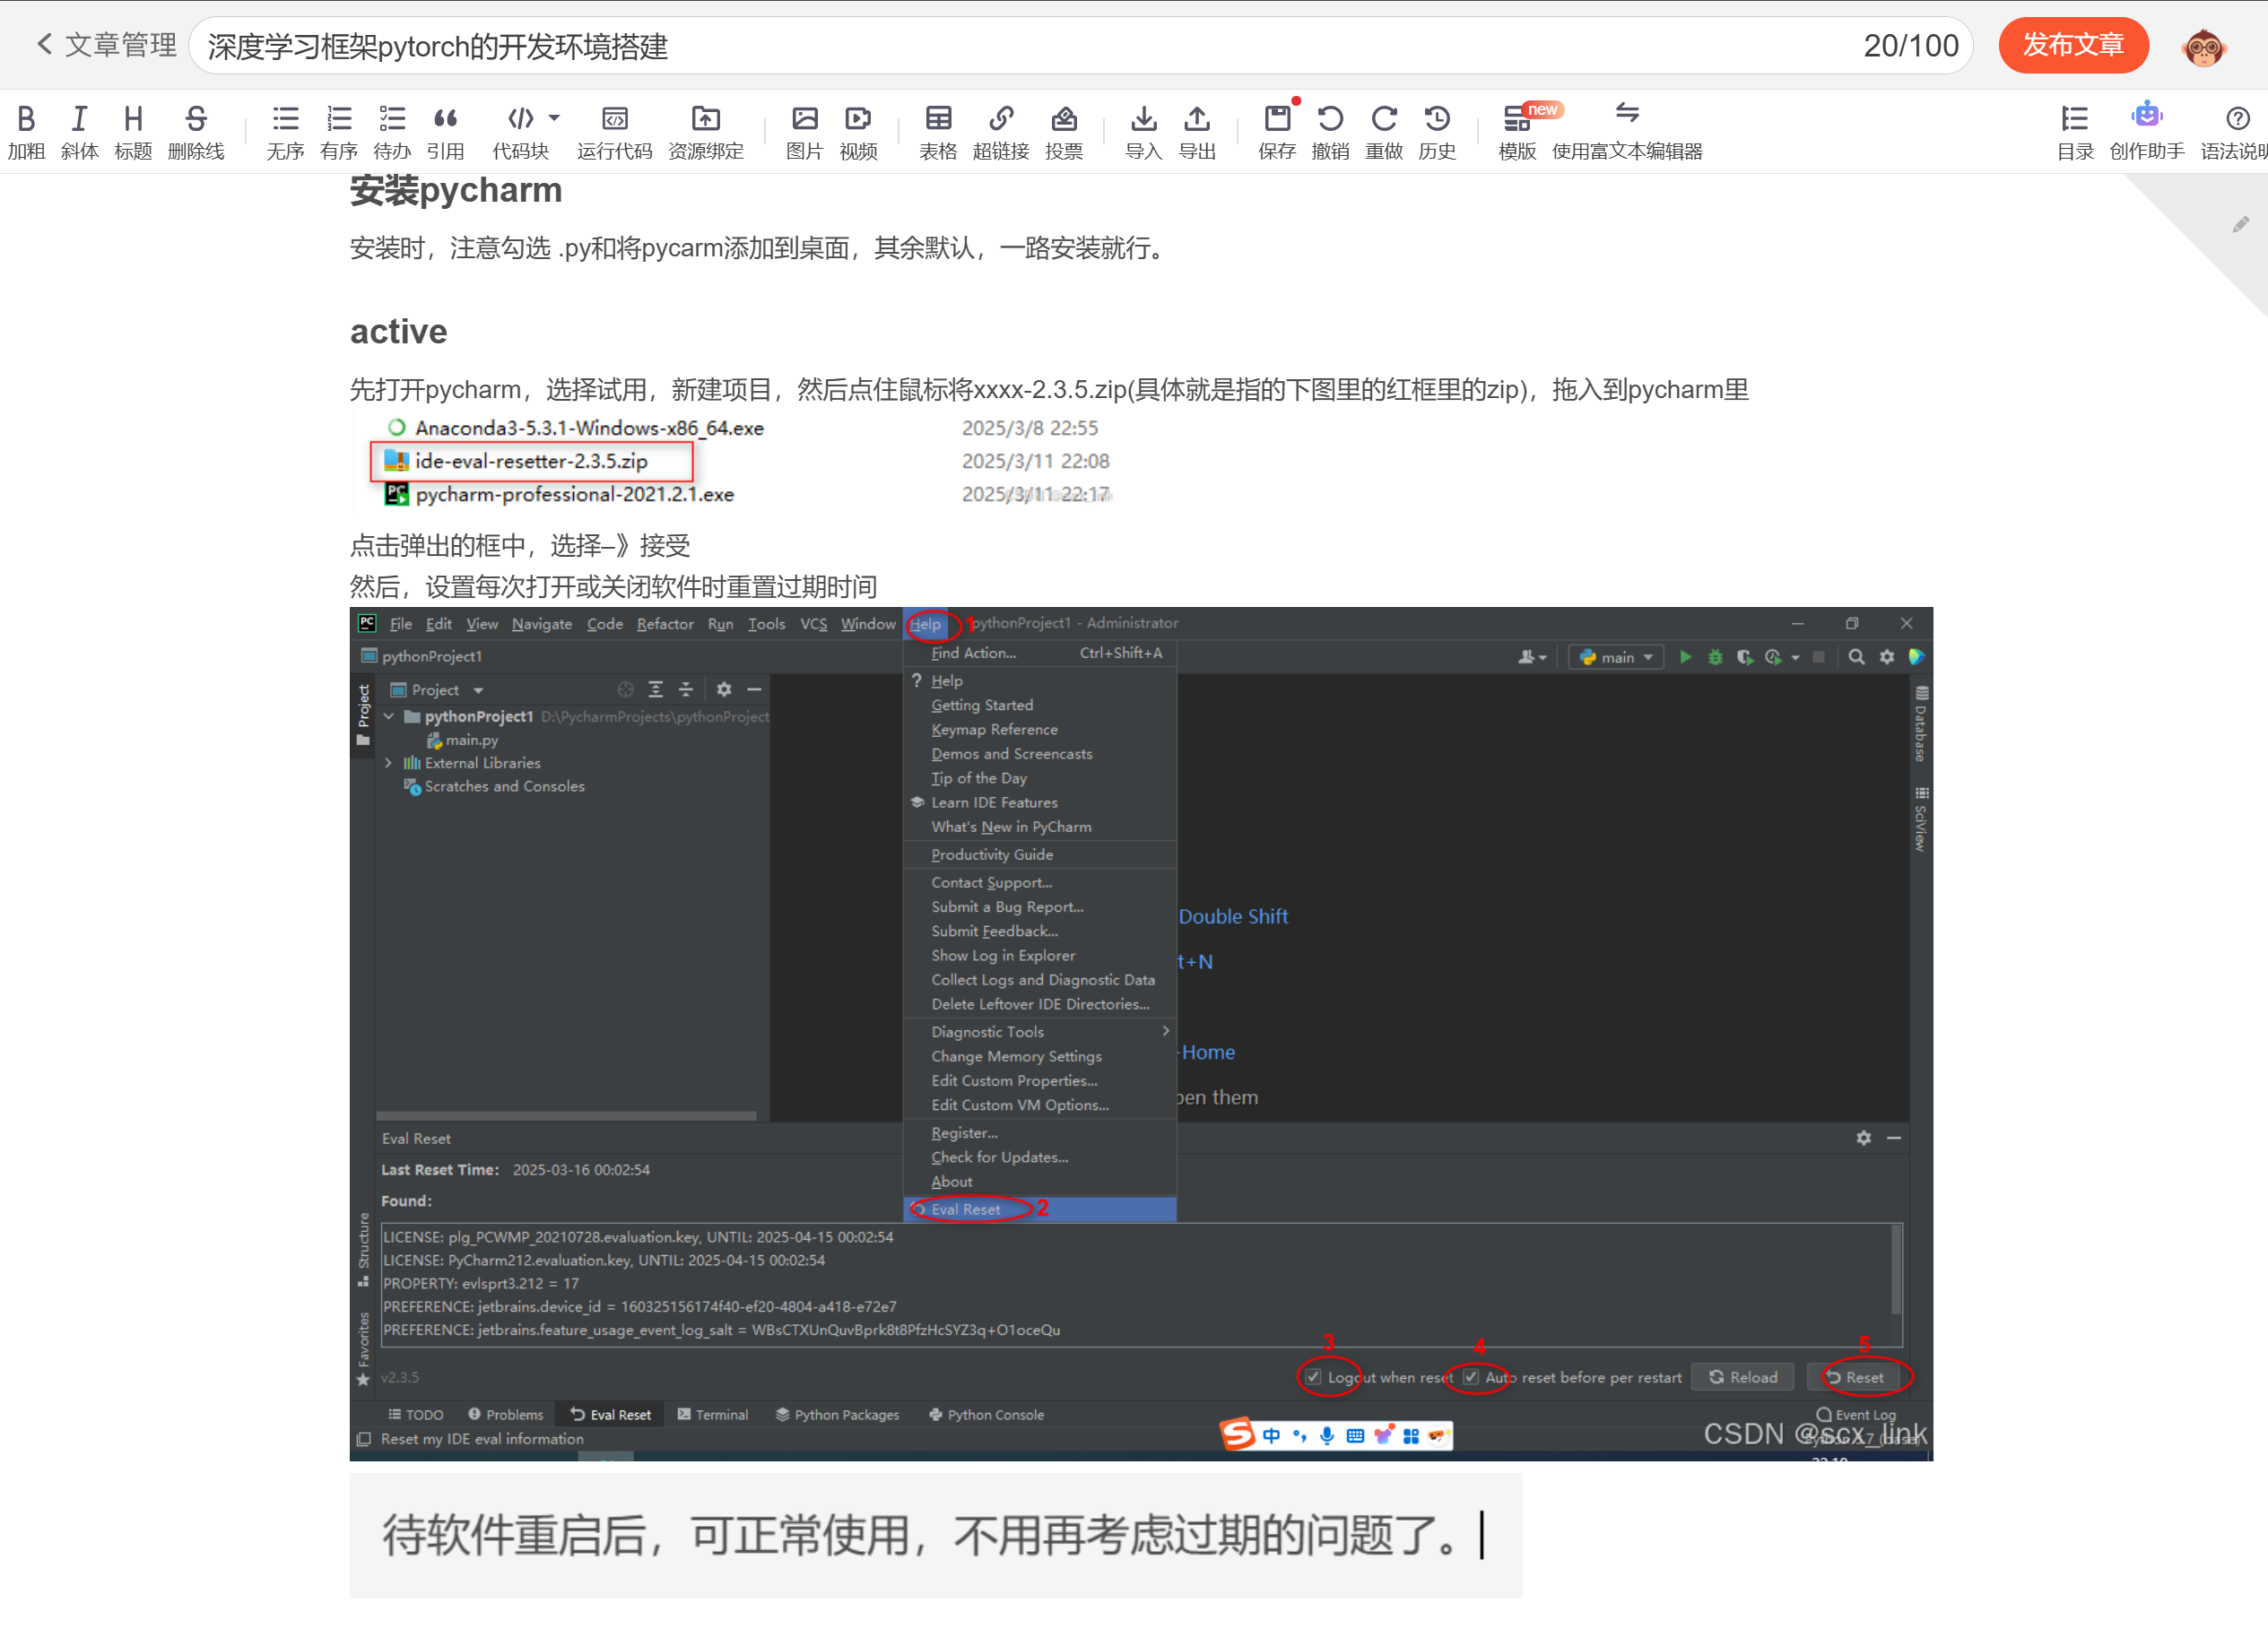
Task: Publish the article with 发布文章 button
Action: pos(2073,44)
